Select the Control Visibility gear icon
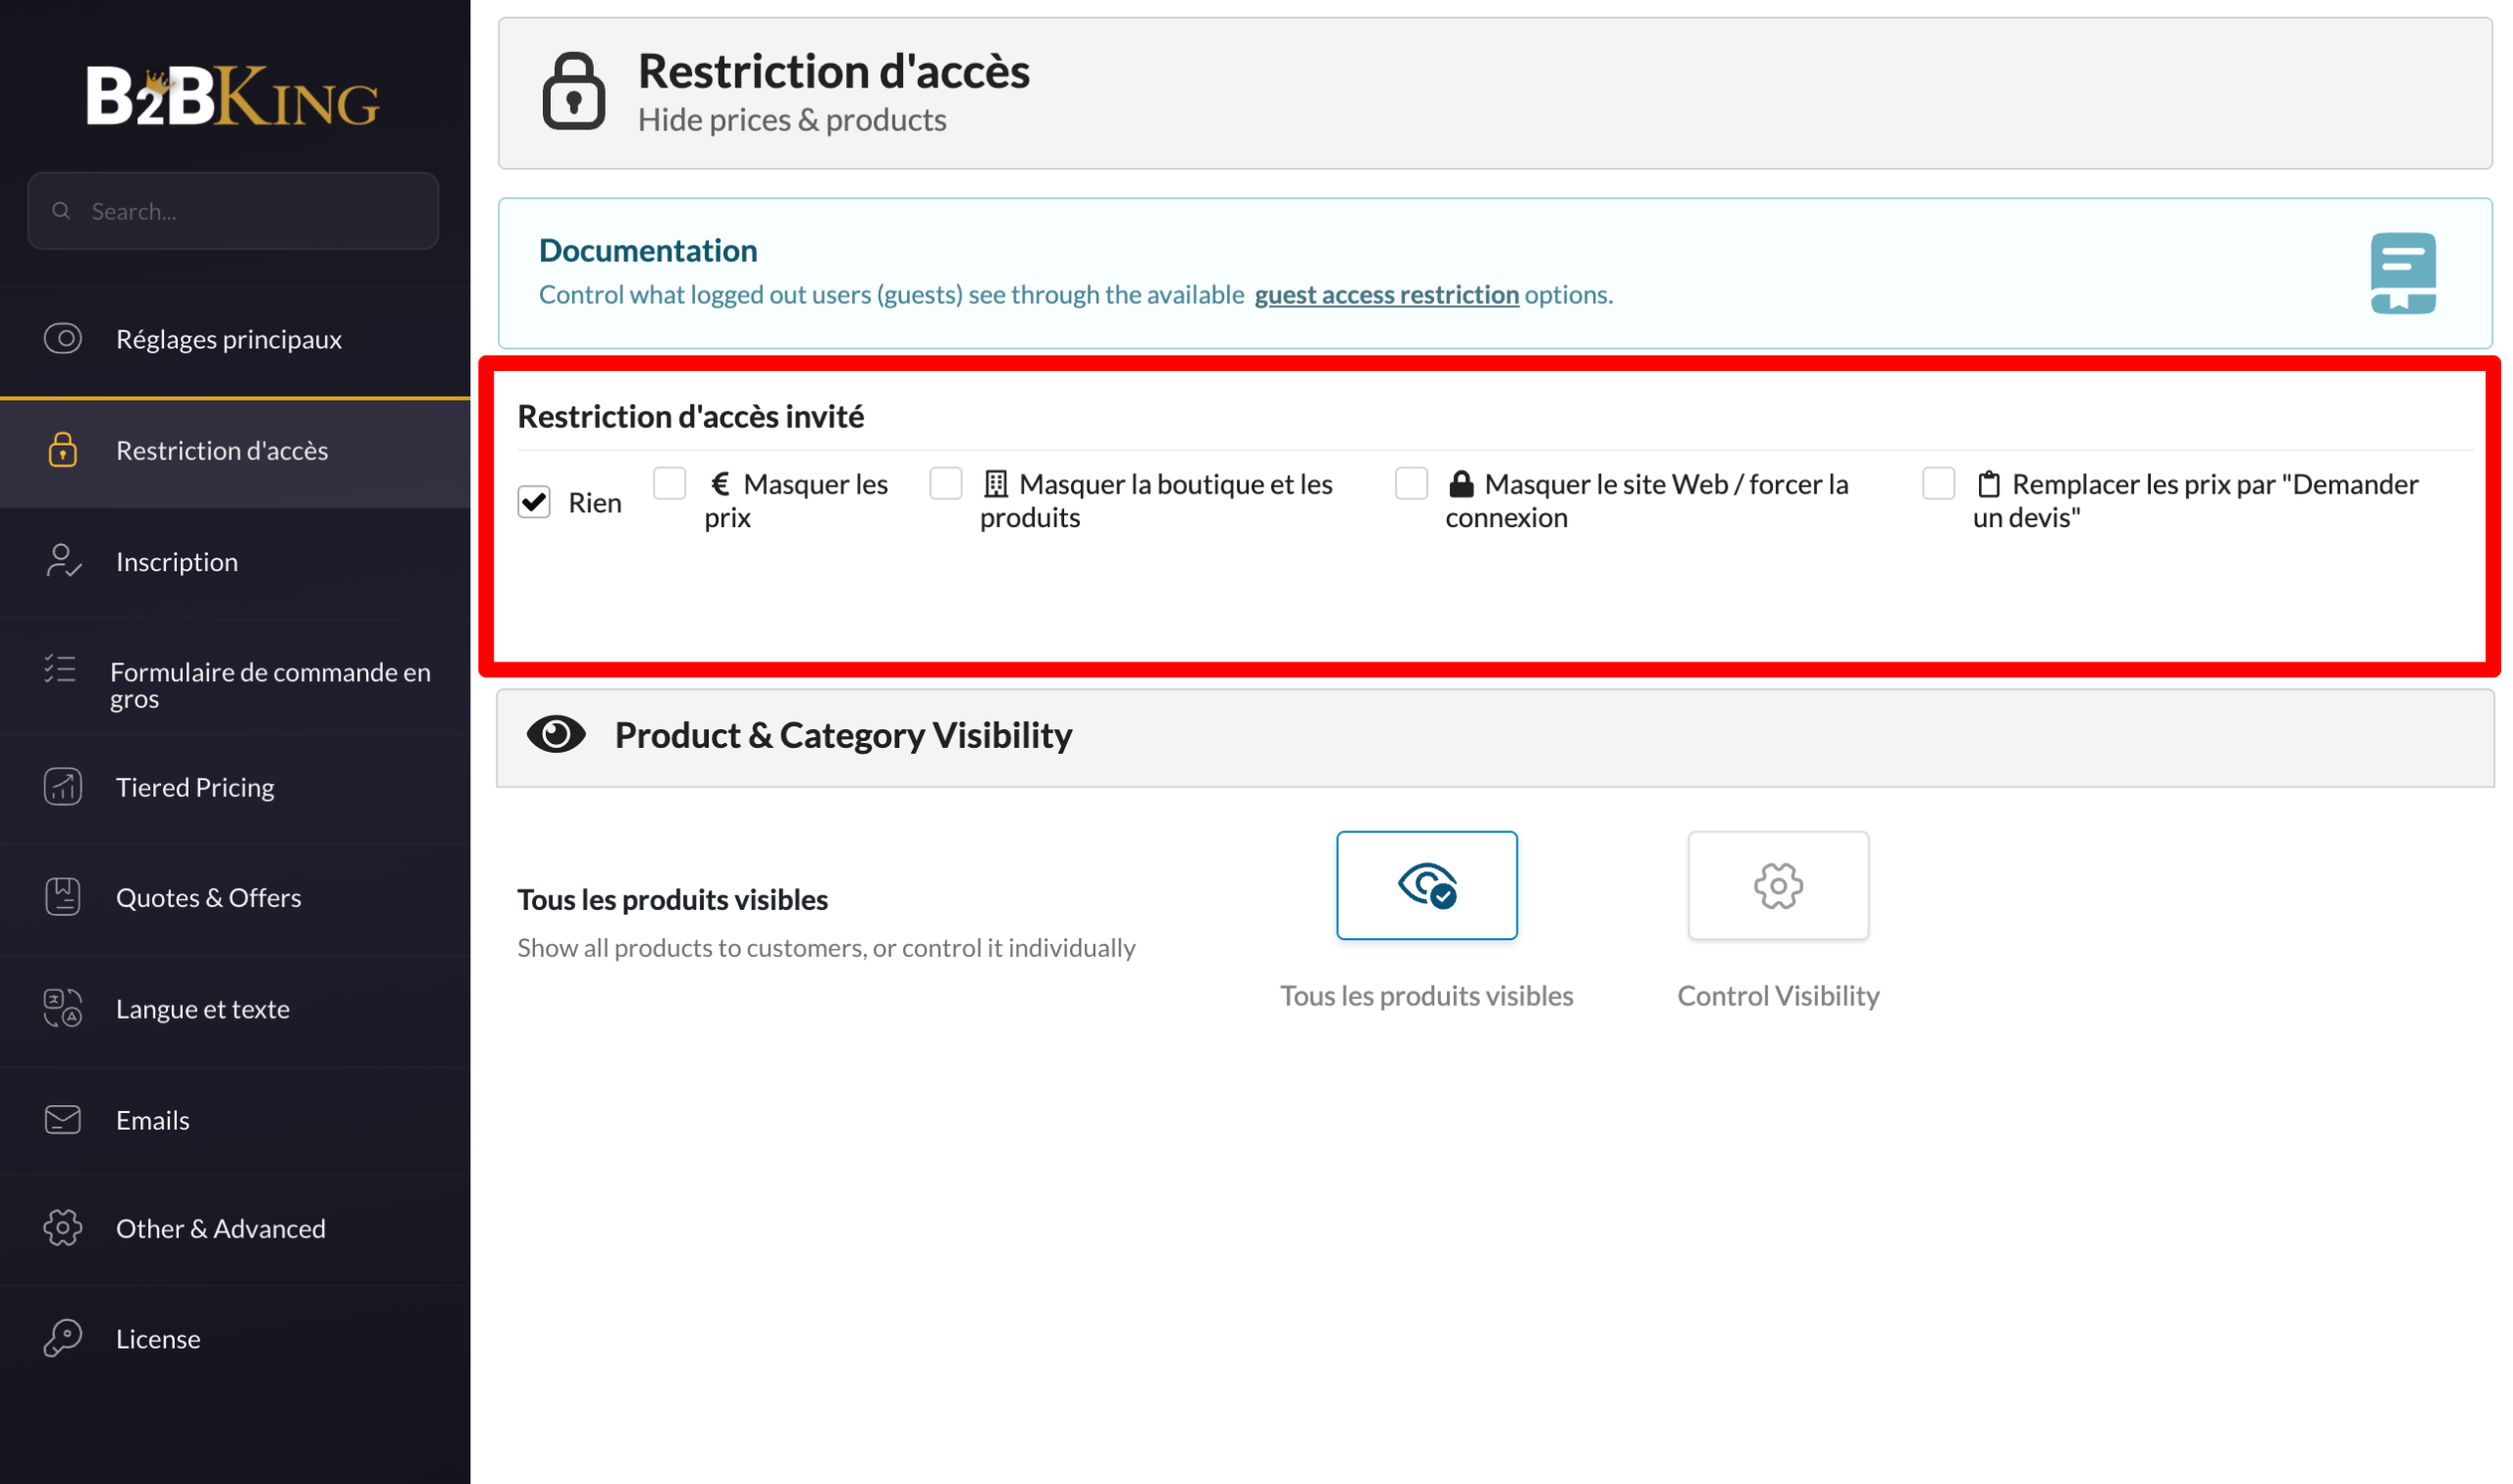Viewport: 2513px width, 1484px height. [x=1777, y=885]
